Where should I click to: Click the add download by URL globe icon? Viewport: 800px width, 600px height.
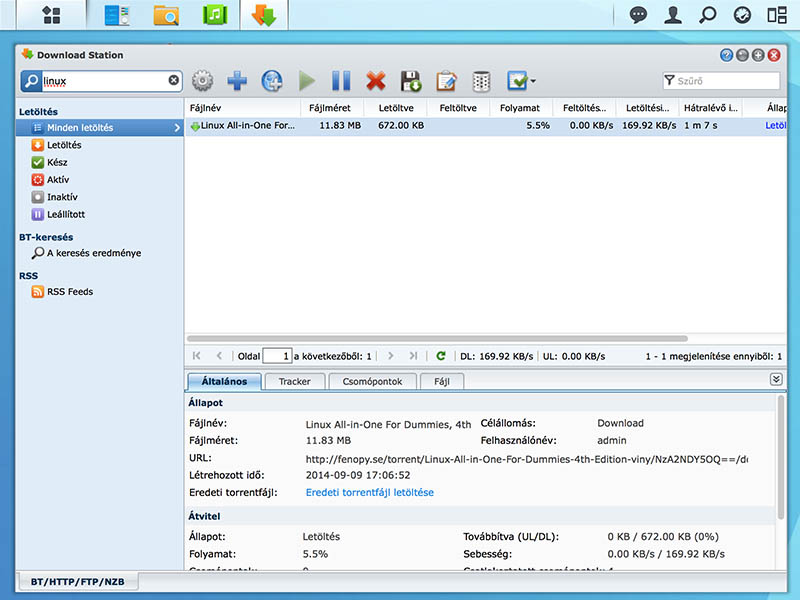[x=271, y=81]
